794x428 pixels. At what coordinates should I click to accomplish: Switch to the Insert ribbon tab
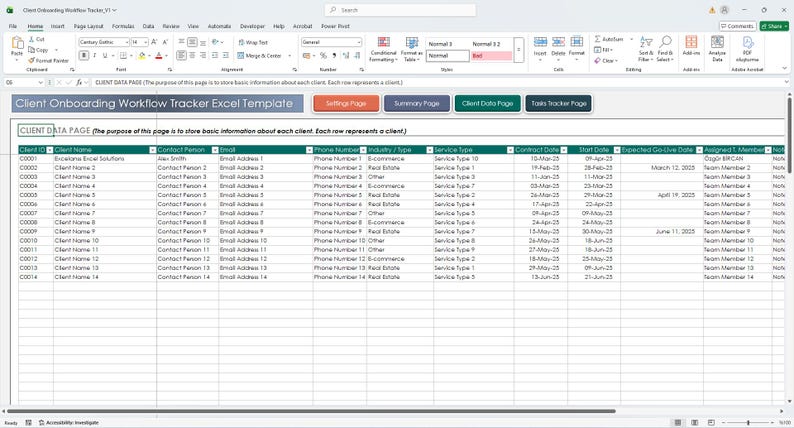(x=57, y=26)
